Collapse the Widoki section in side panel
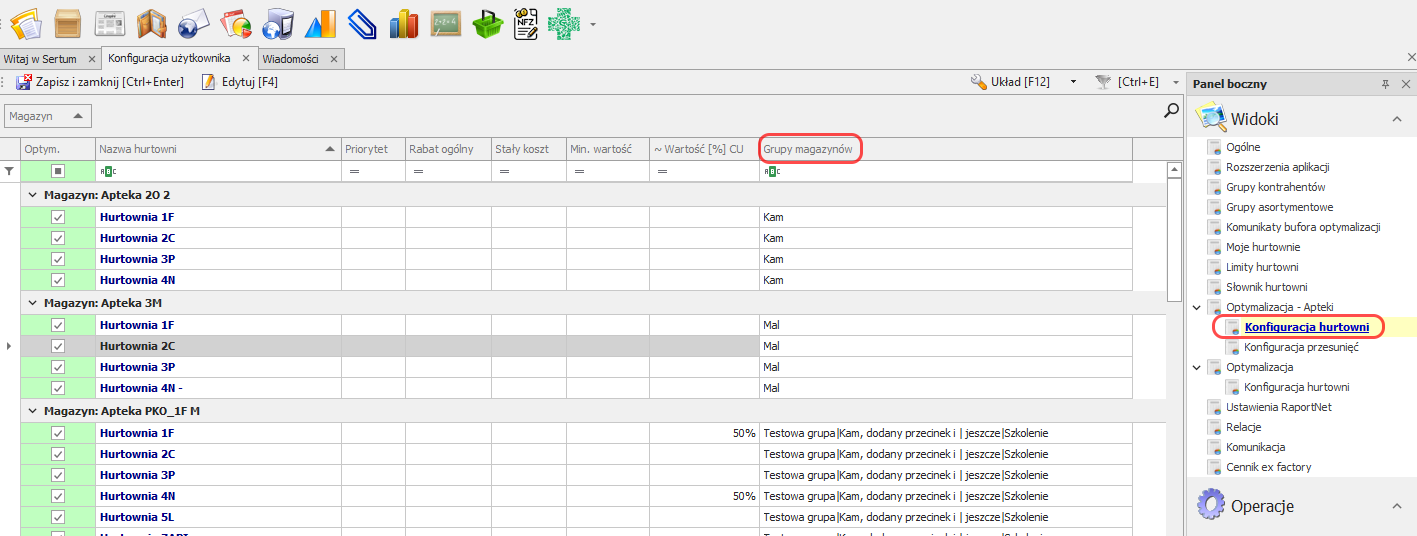Screen dimensions: 1417x536 (1396, 119)
